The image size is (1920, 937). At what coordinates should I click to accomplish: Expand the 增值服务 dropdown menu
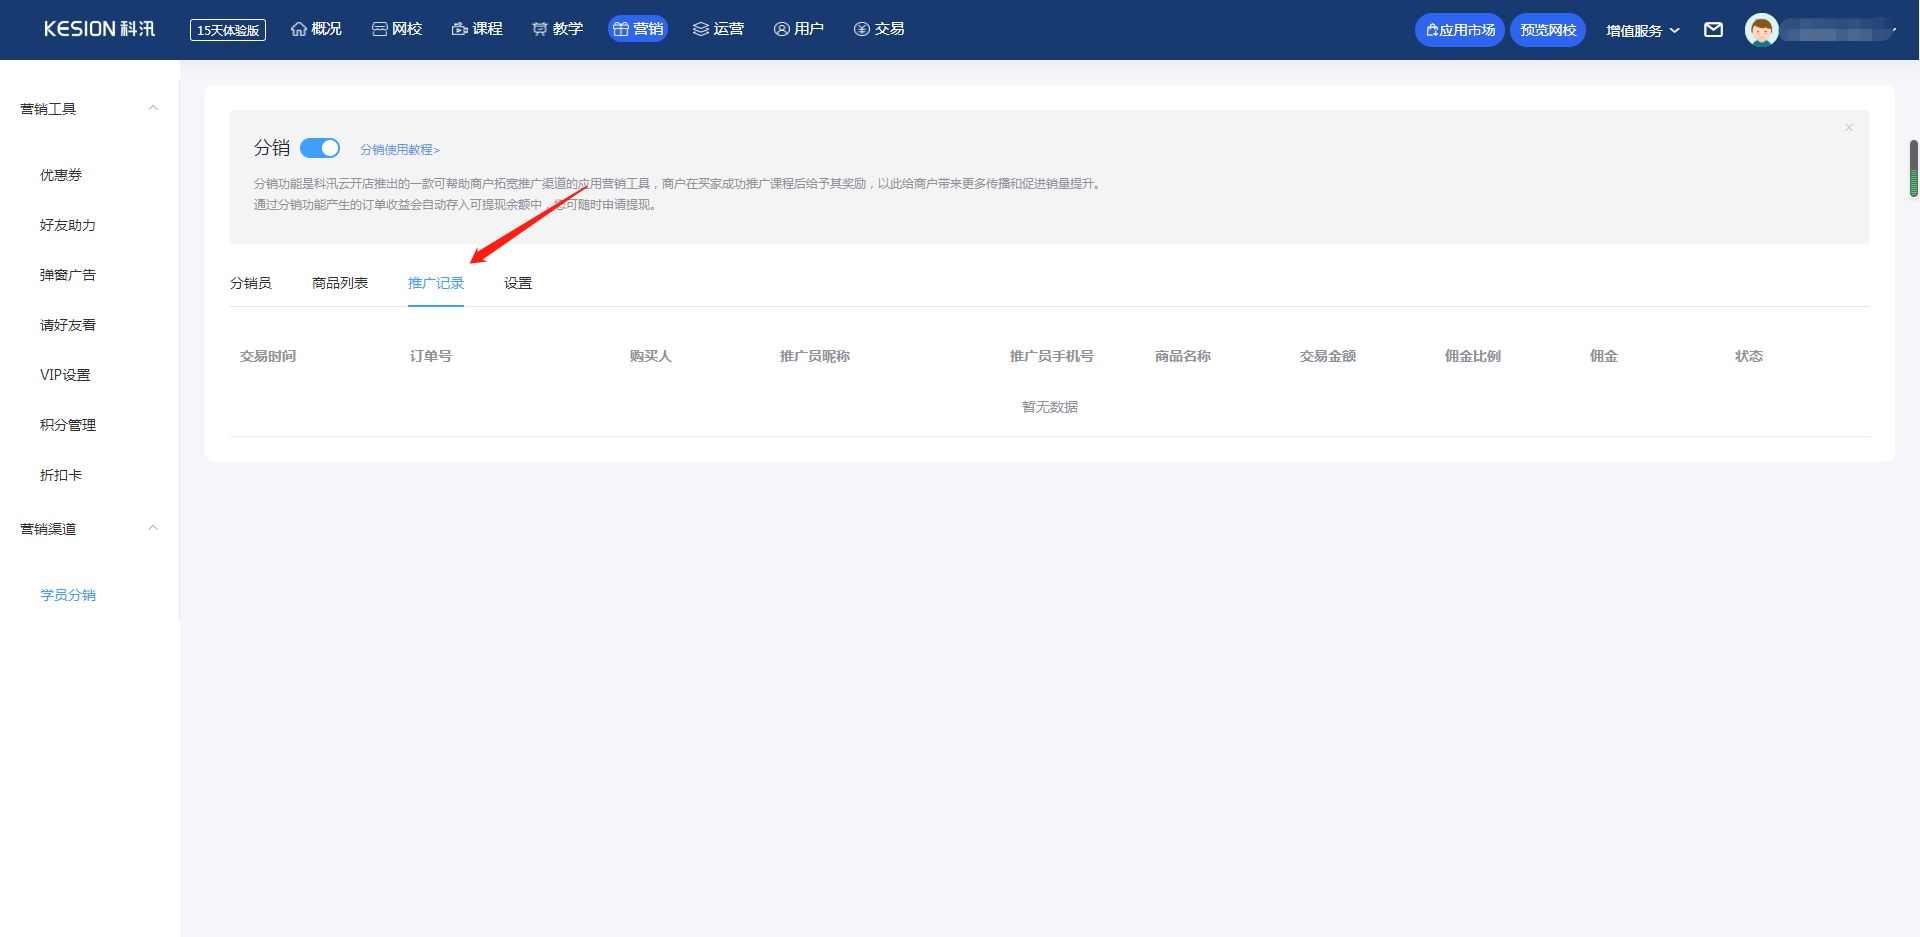(x=1642, y=30)
